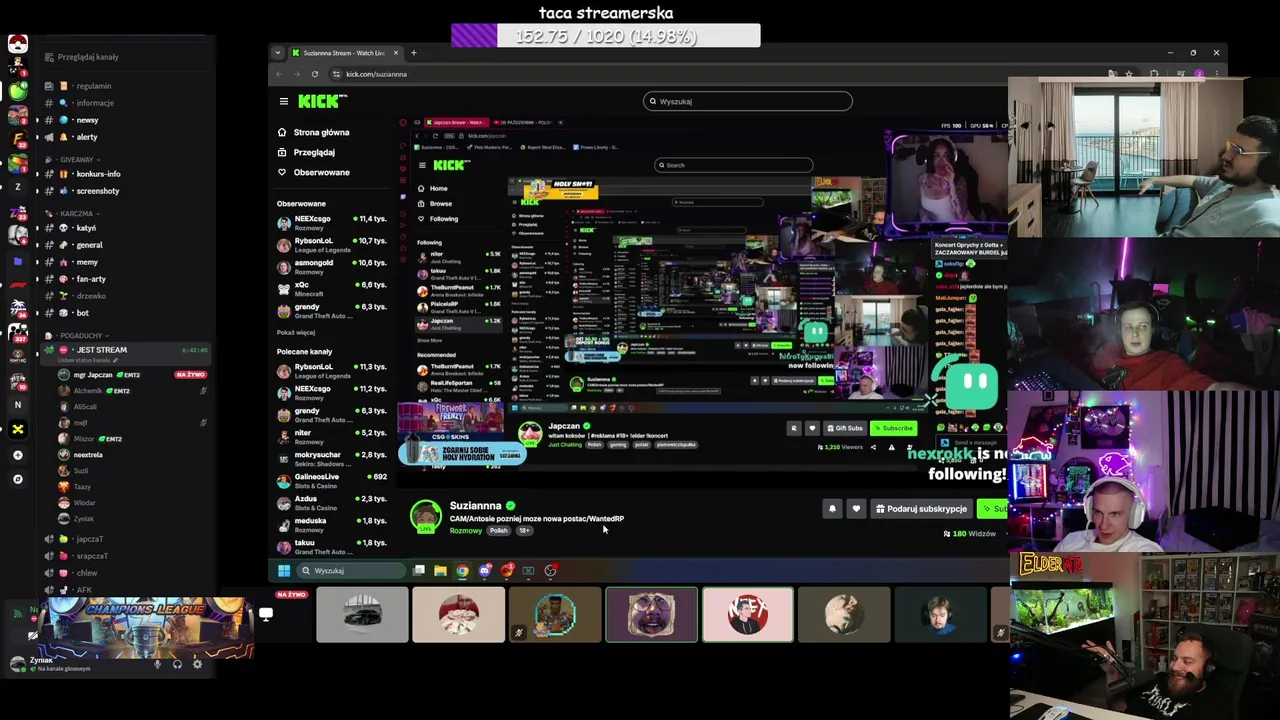Click the green KICK logo

click(x=321, y=101)
